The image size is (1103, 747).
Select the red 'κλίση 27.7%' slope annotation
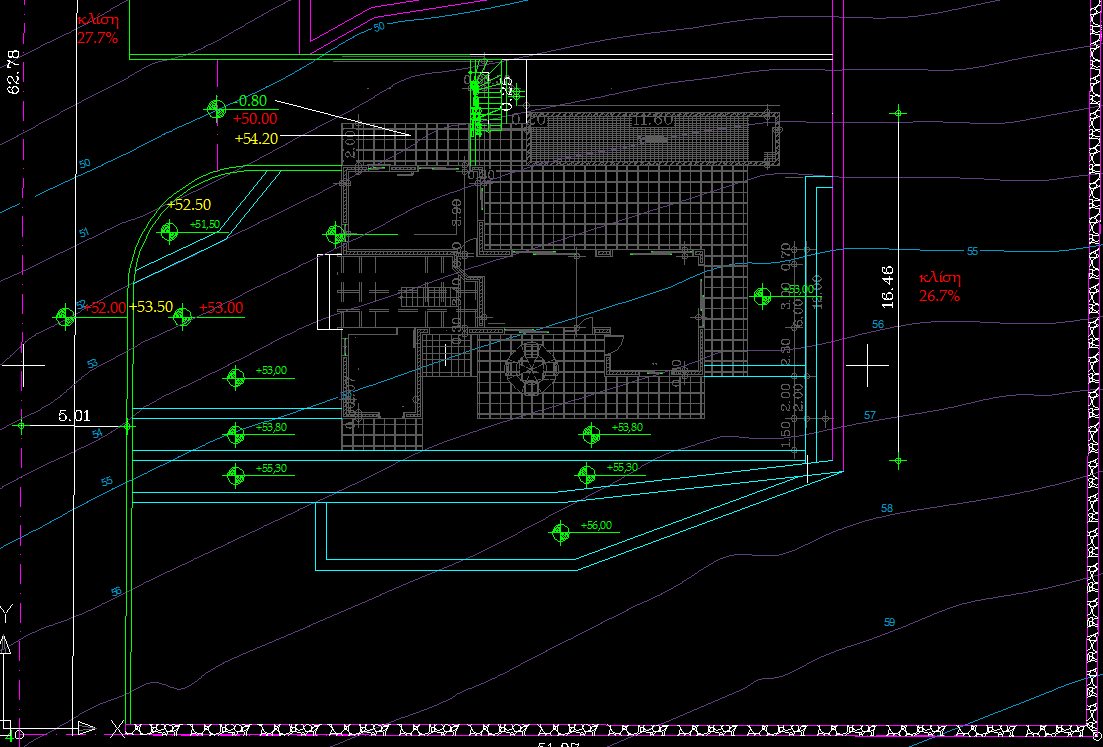98,29
